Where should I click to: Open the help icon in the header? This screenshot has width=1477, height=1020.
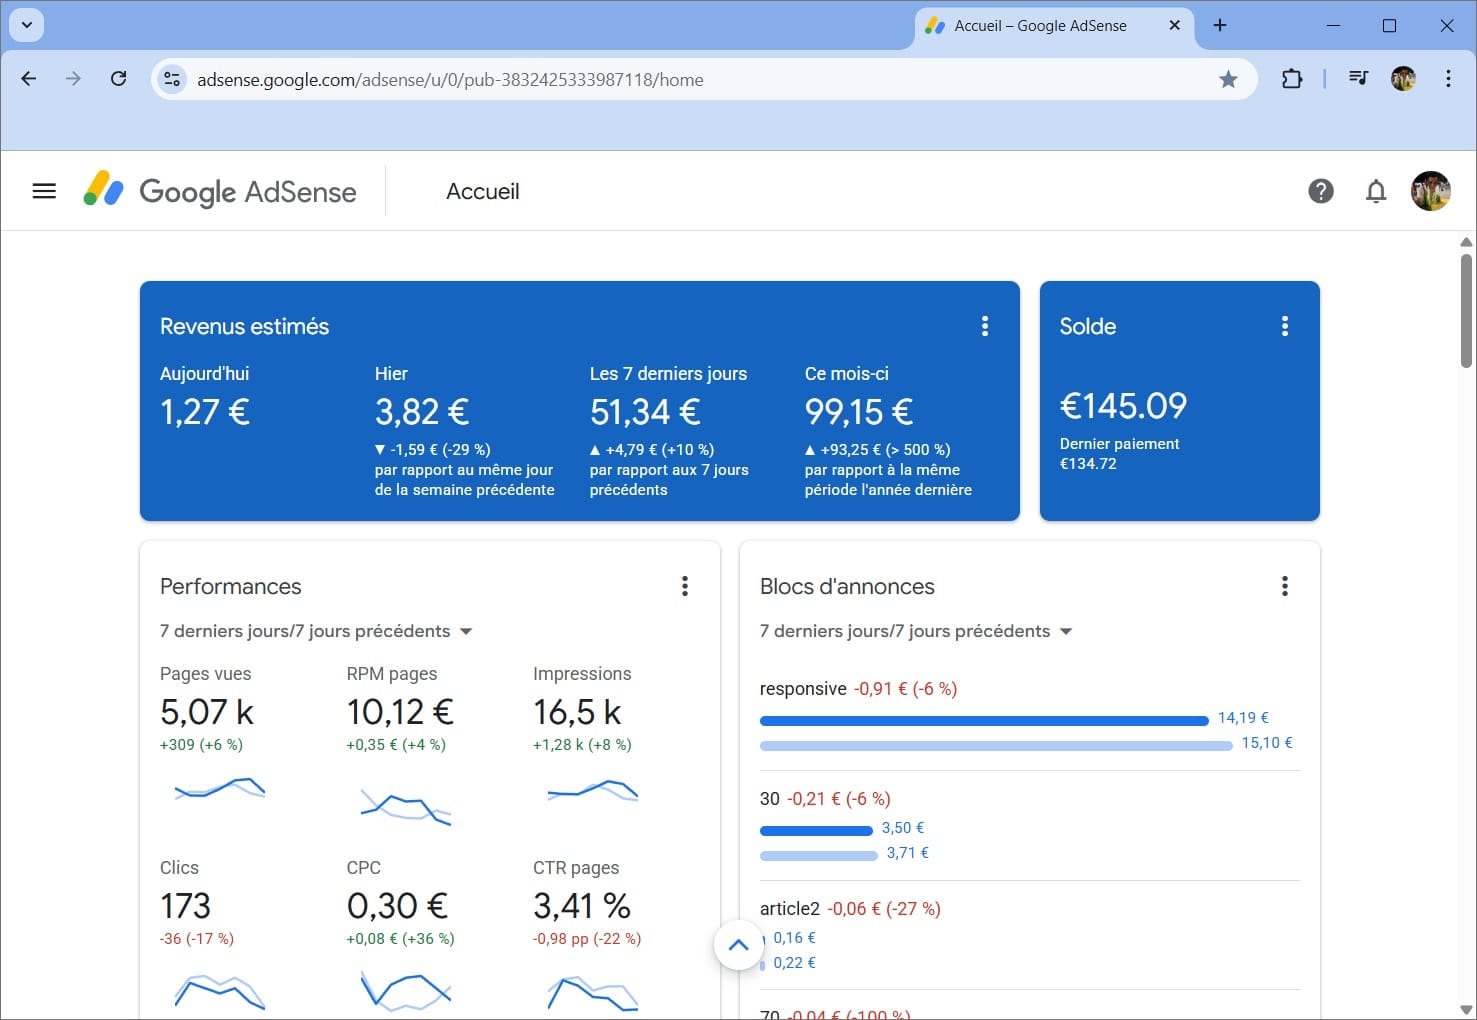point(1321,191)
